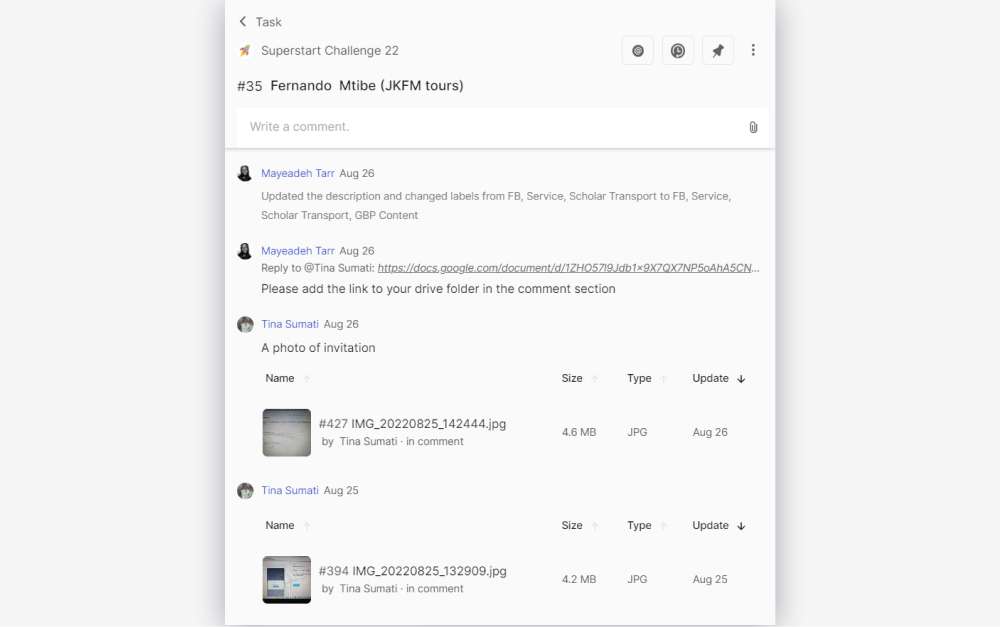Viewport: 1000px width, 627px height.
Task: Open the Superstart Challenge 22 project
Action: click(330, 51)
